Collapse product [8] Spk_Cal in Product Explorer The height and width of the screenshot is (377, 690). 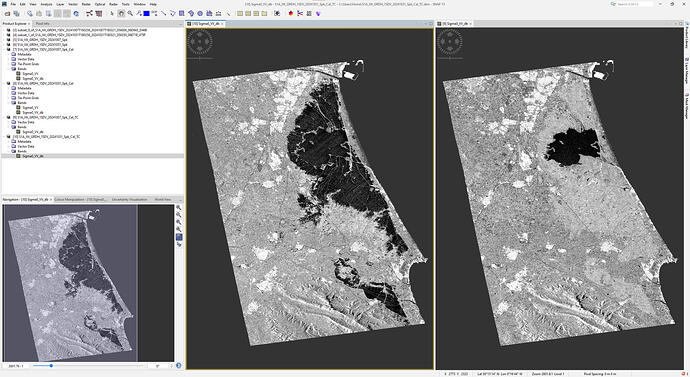click(x=4, y=83)
